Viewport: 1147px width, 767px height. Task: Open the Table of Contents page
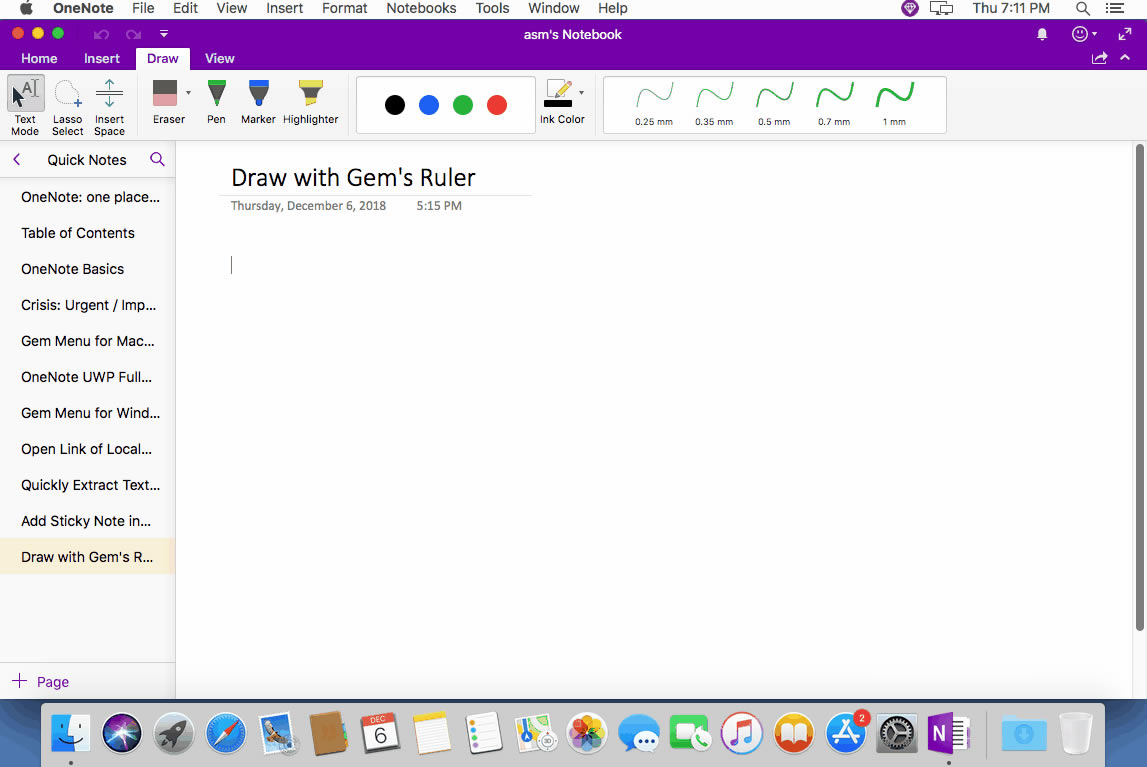[x=77, y=233]
